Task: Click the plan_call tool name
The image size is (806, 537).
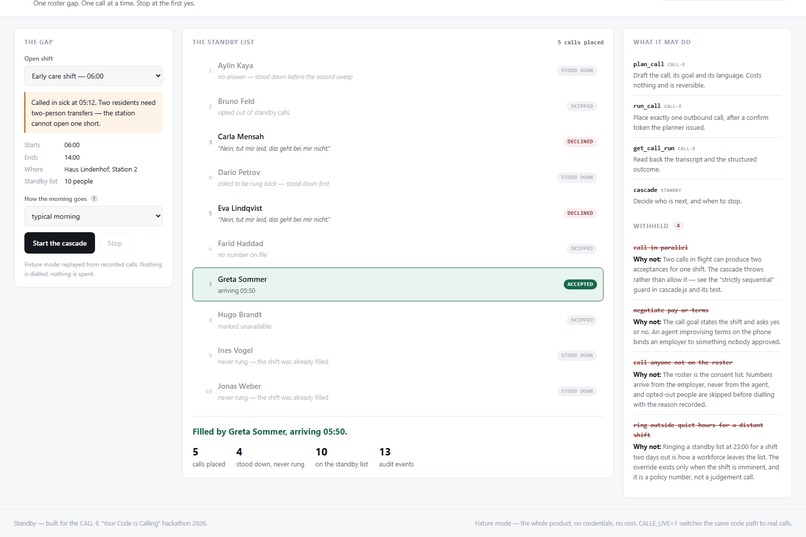Action: pos(648,64)
